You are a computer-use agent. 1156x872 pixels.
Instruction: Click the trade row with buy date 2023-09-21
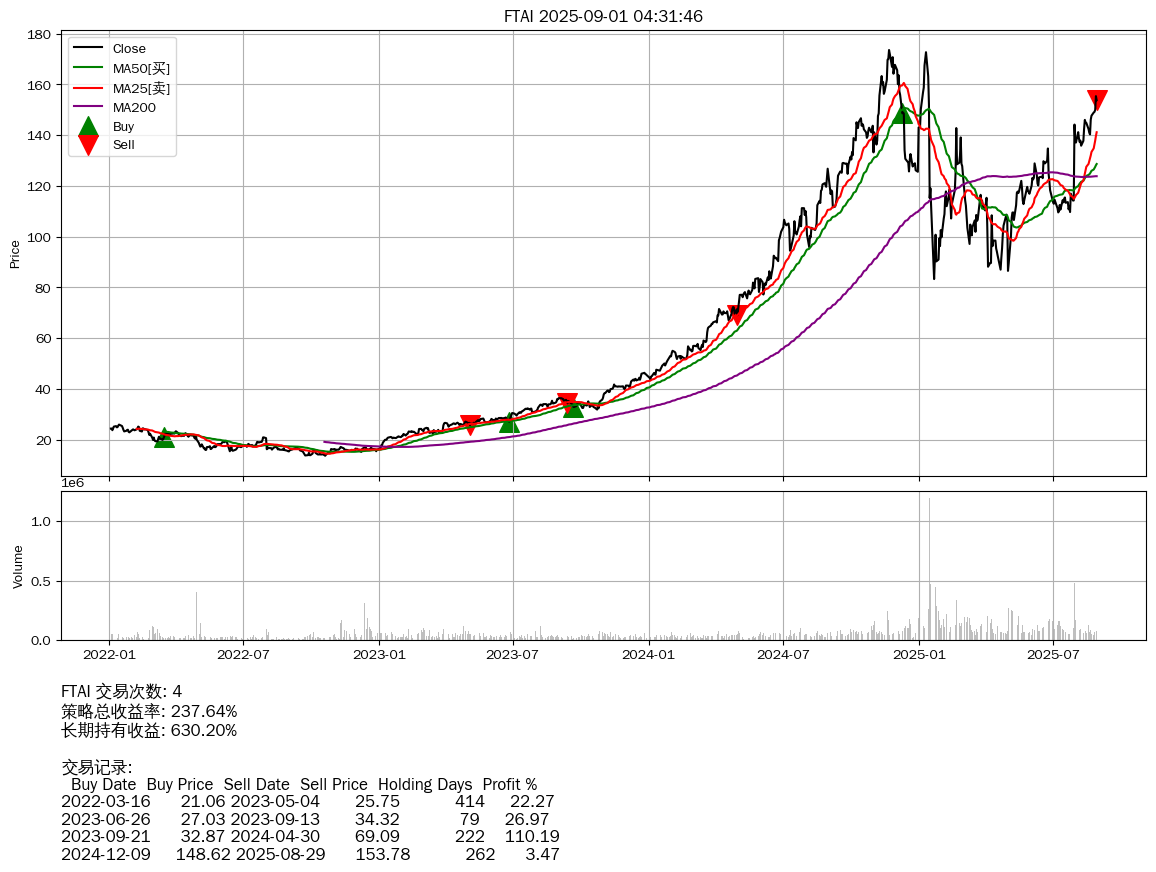click(x=310, y=836)
